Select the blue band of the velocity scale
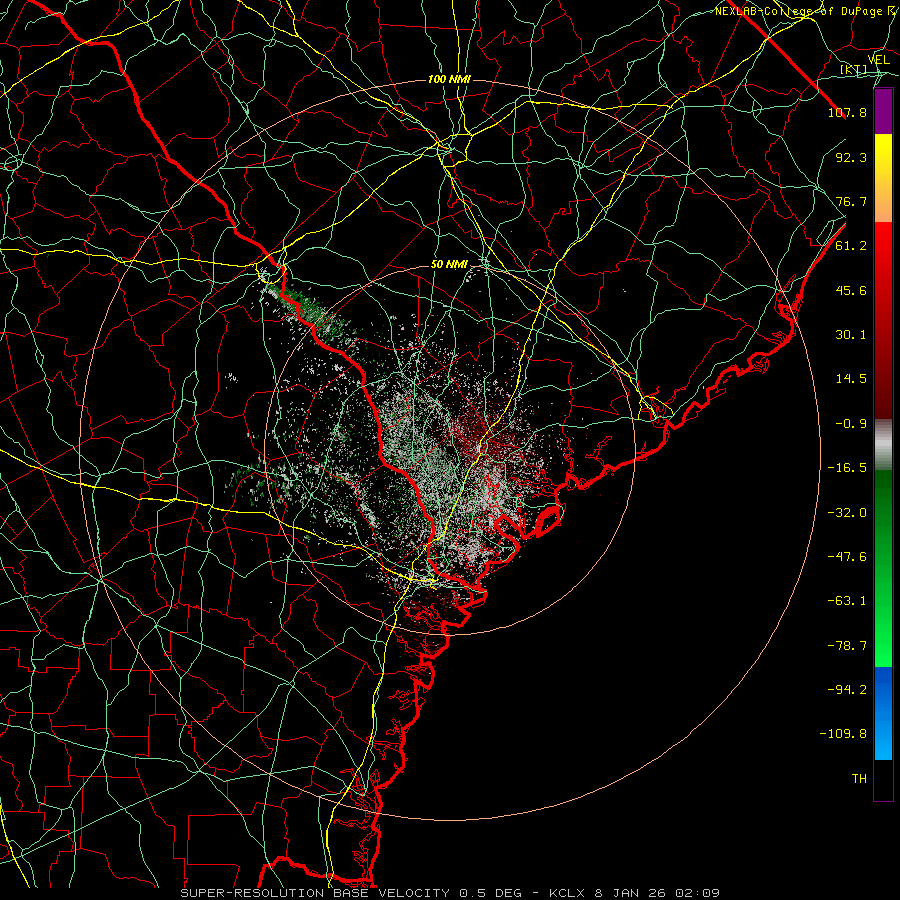900x900 pixels. [x=883, y=713]
